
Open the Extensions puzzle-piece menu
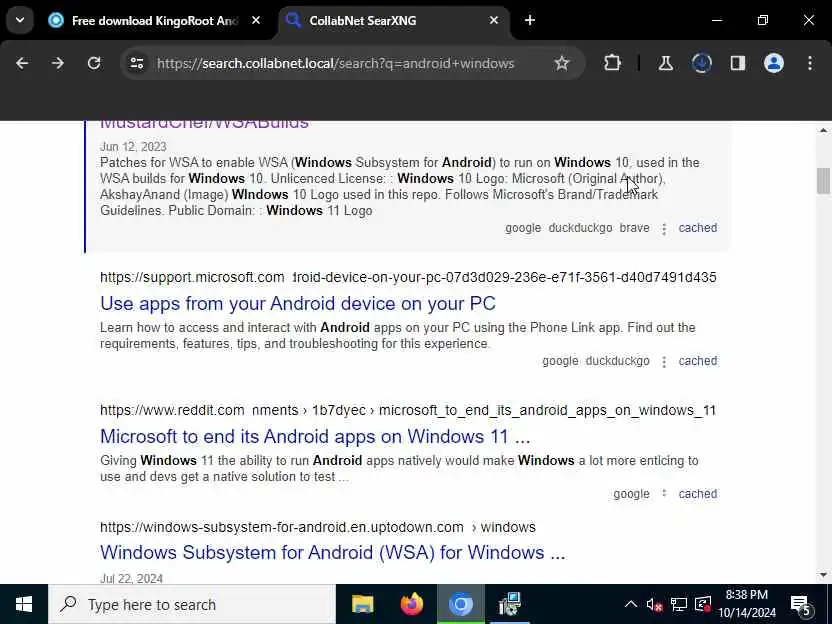pos(612,63)
